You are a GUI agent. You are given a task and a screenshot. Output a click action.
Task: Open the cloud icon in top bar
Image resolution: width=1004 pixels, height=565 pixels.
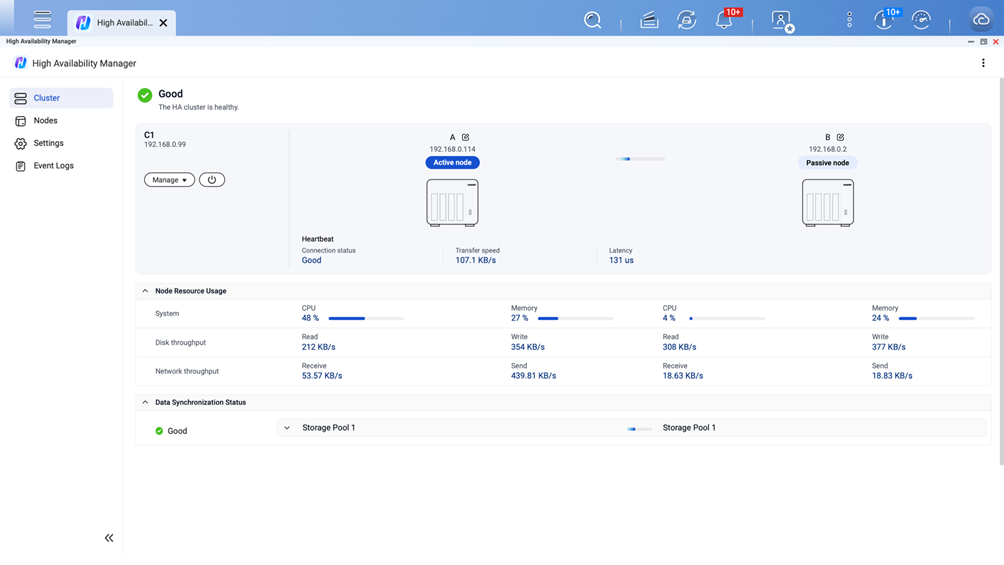981,20
